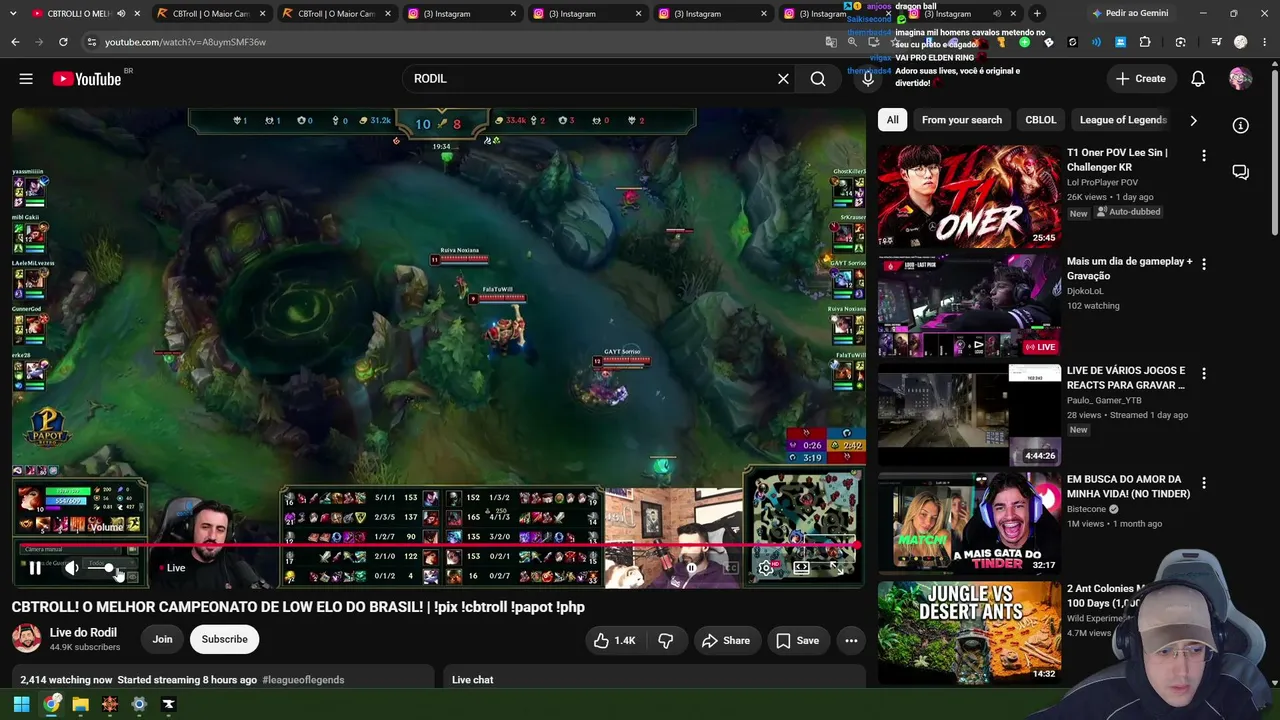Mute the CBTROLL YouTube tab audio
Screen dimensions: 1280x720
121,14
